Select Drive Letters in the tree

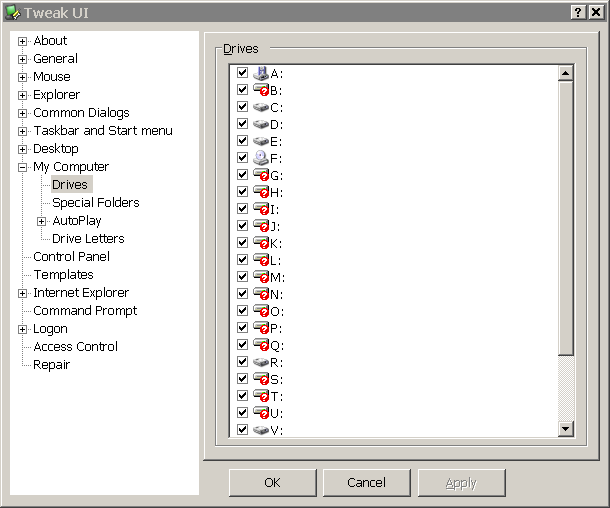(x=88, y=239)
